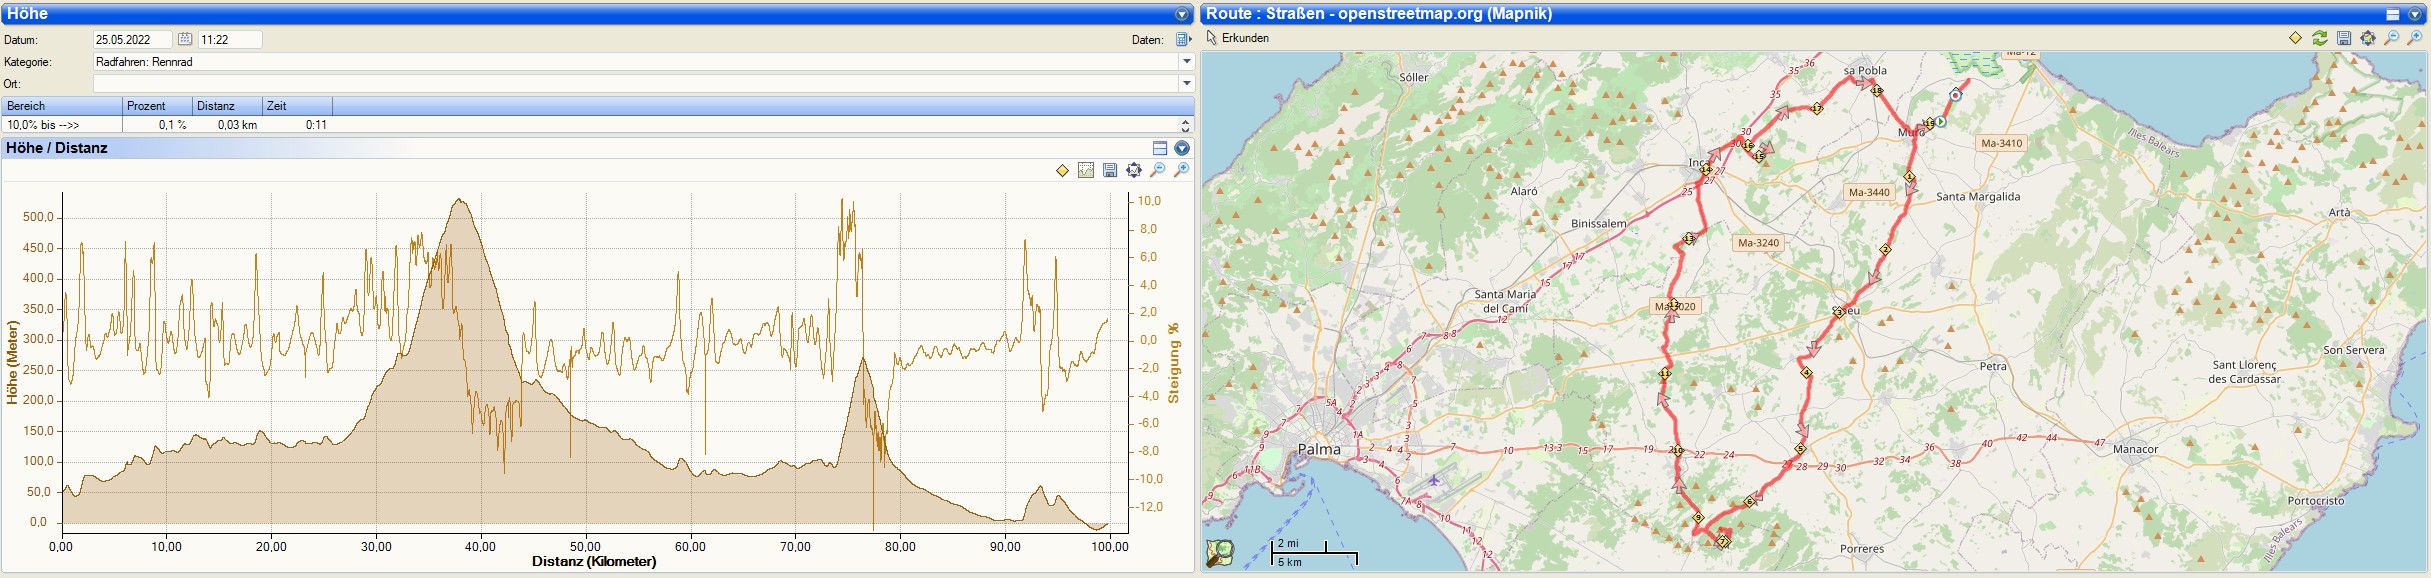Toggle the split layout of the Route map panel
Screen dimensions: 2431x578
pos(2393,14)
